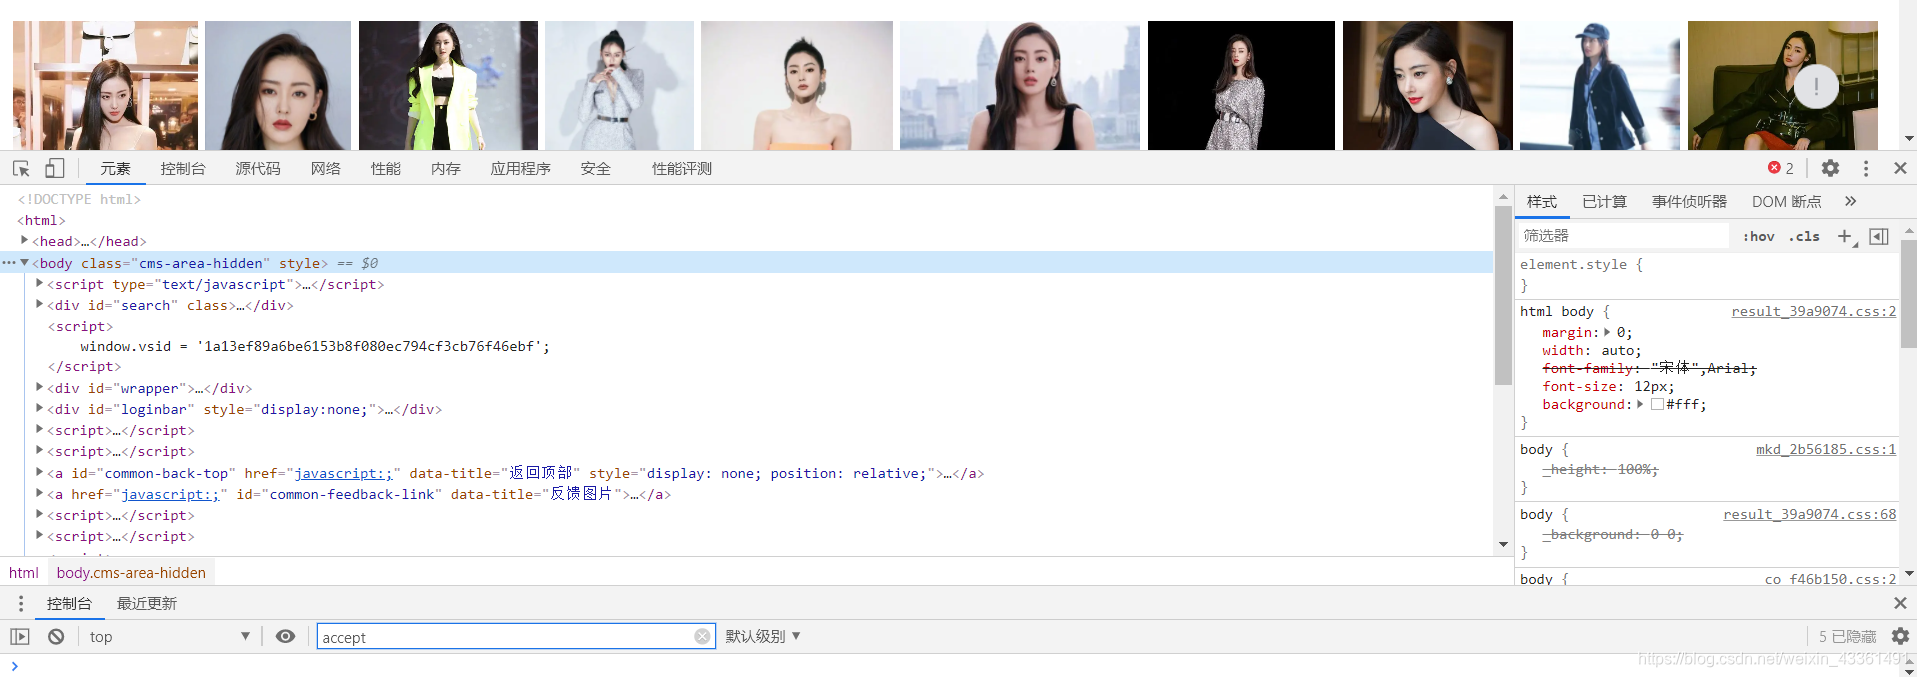Expand the common-feedback-link anchor node
1917x677 pixels.
click(39, 493)
